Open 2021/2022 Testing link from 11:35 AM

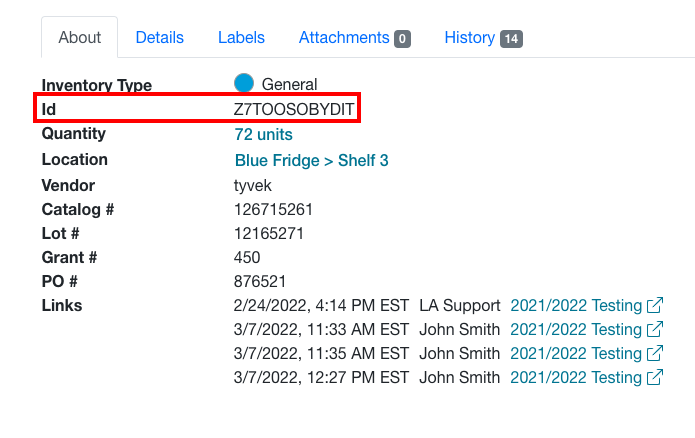(x=575, y=353)
